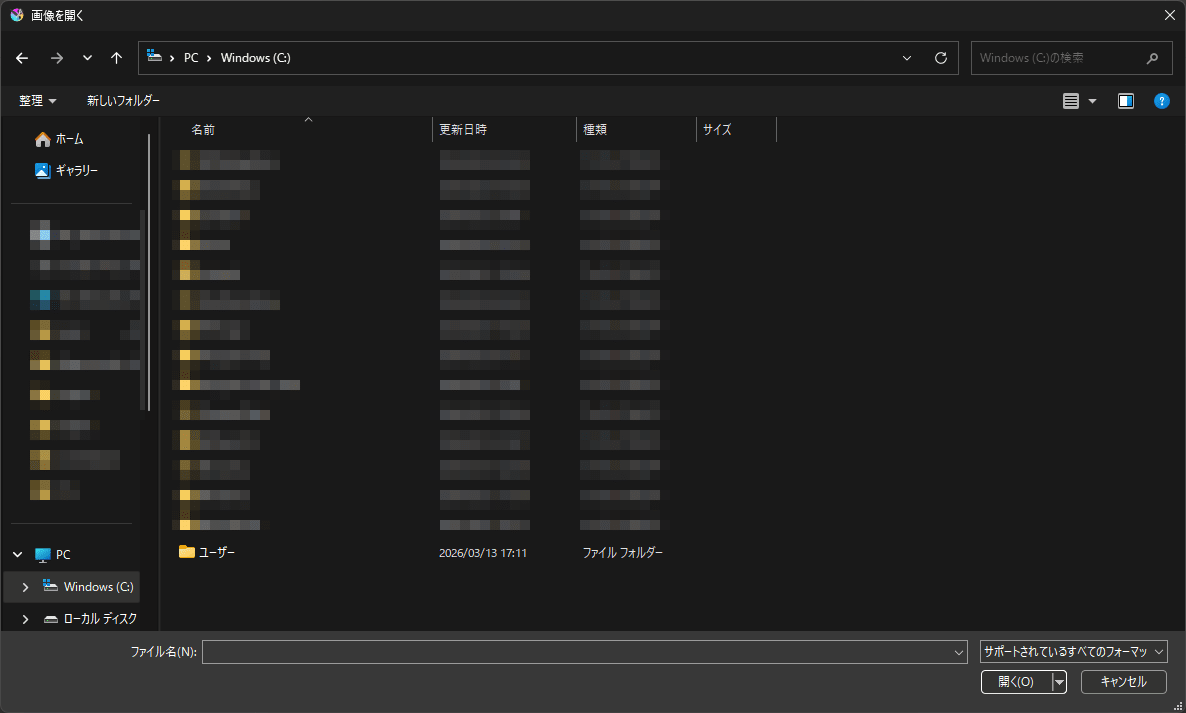Screen dimensions: 1186x713
Task: Click the 開く(O) button
Action: point(1016,682)
